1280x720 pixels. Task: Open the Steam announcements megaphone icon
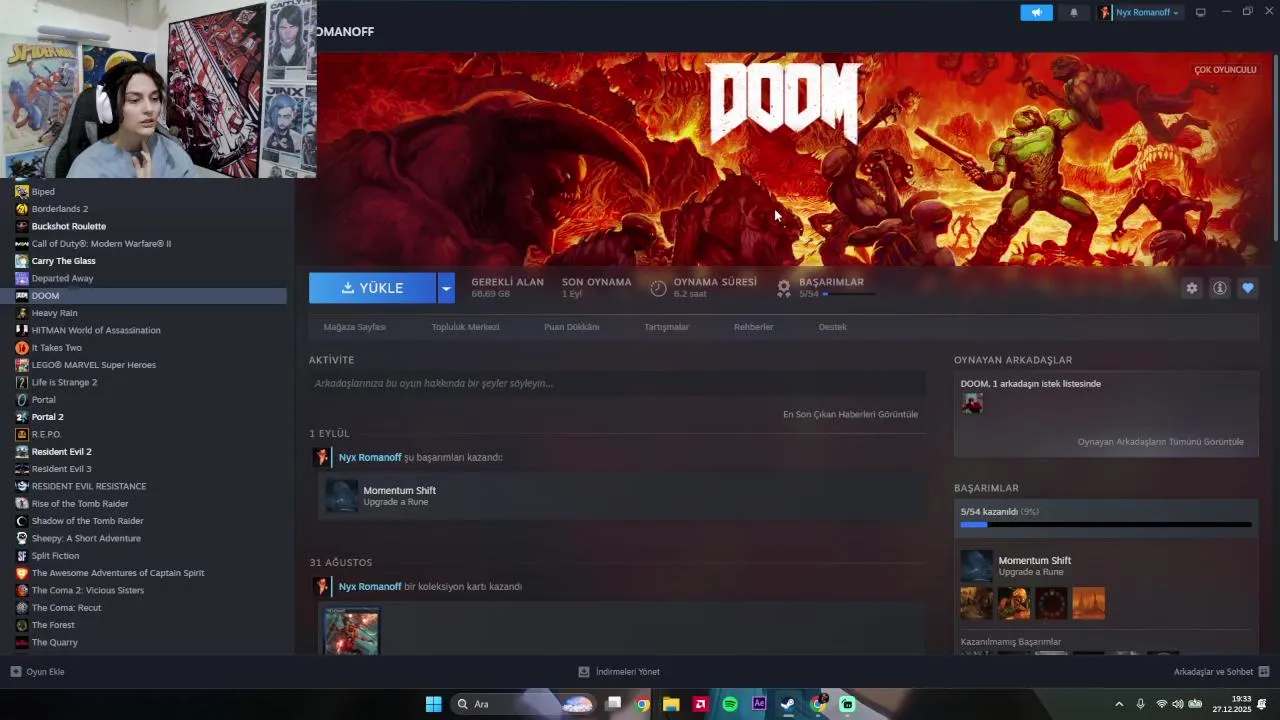point(1036,12)
